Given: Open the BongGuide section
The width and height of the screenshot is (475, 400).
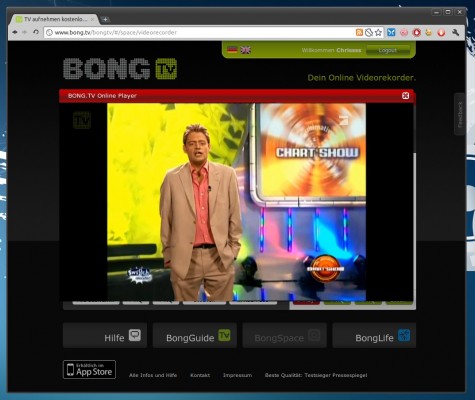Looking at the screenshot, I should [195, 335].
